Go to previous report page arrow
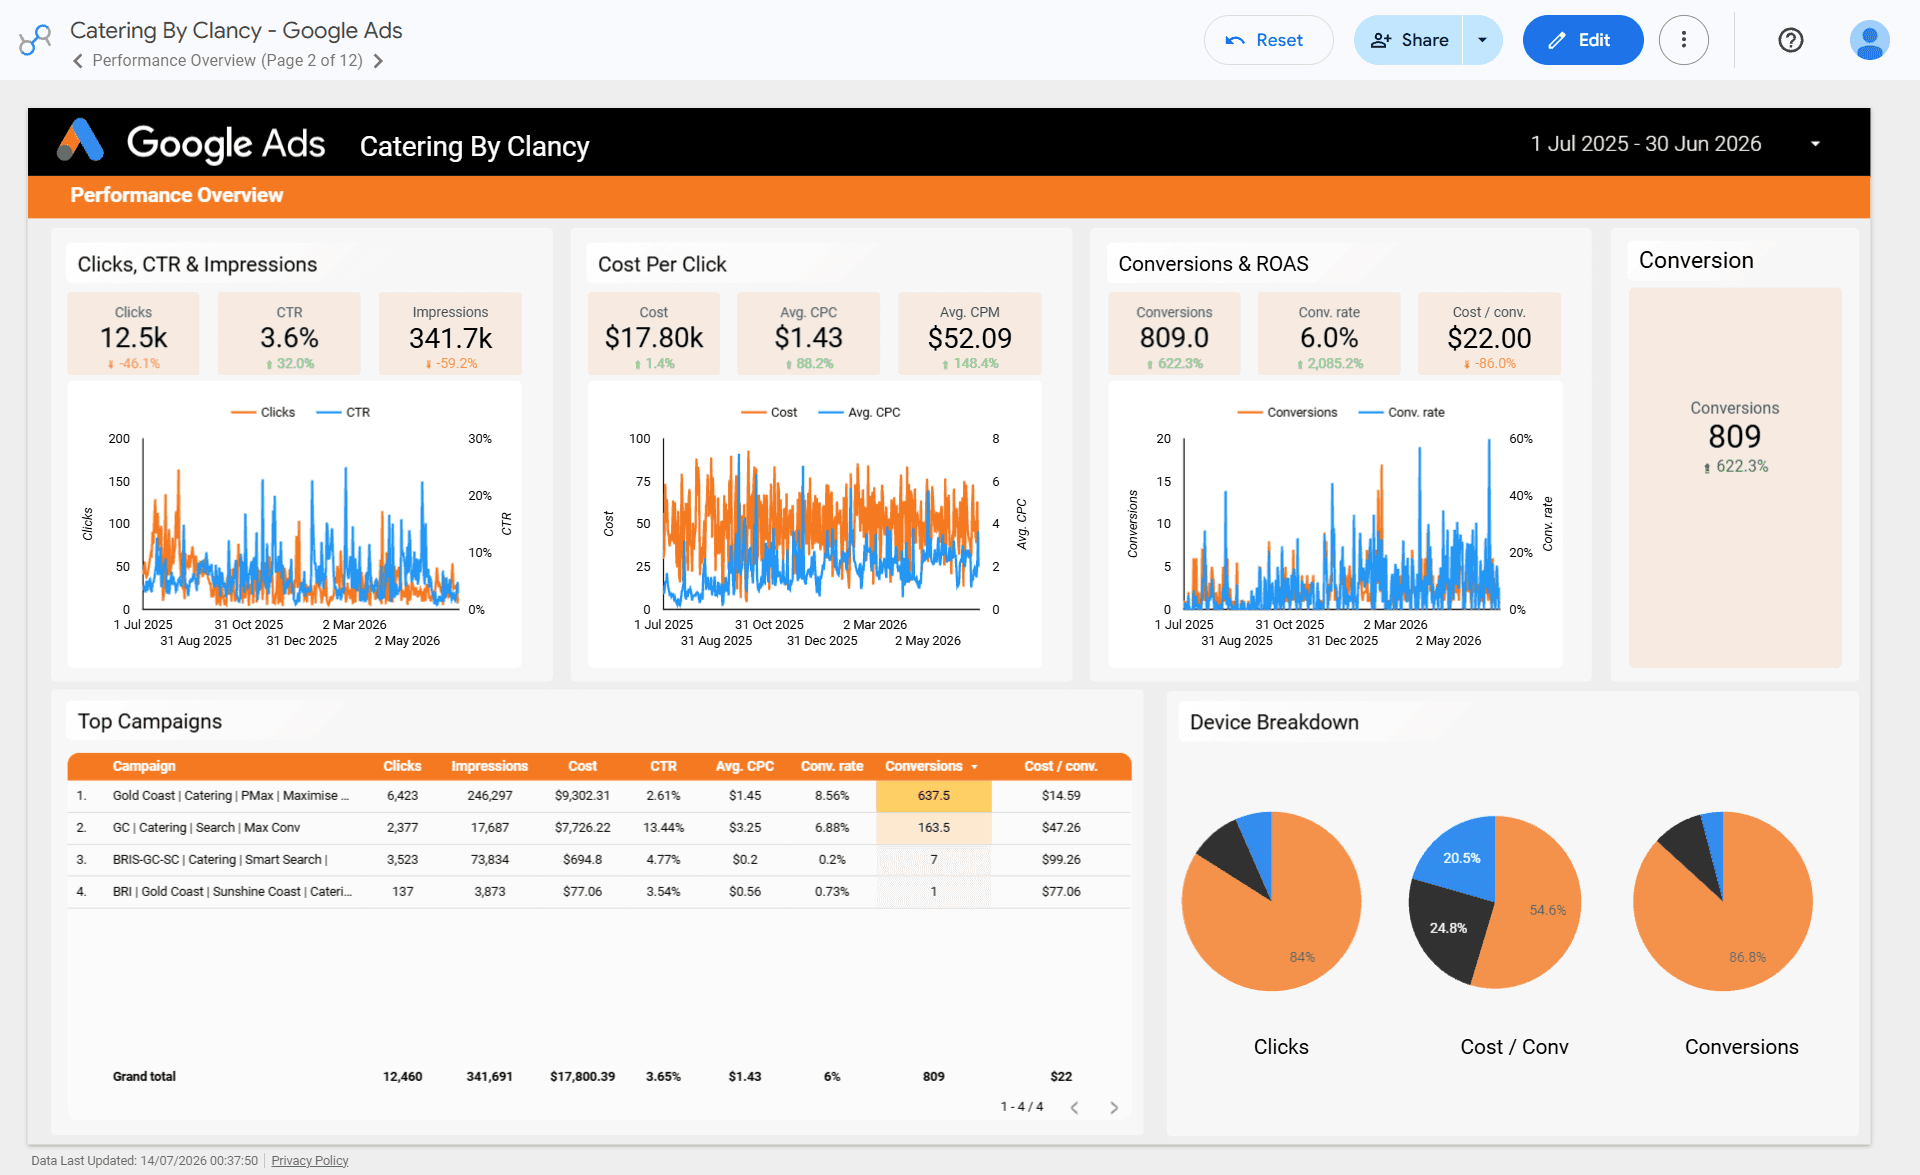 point(77,61)
